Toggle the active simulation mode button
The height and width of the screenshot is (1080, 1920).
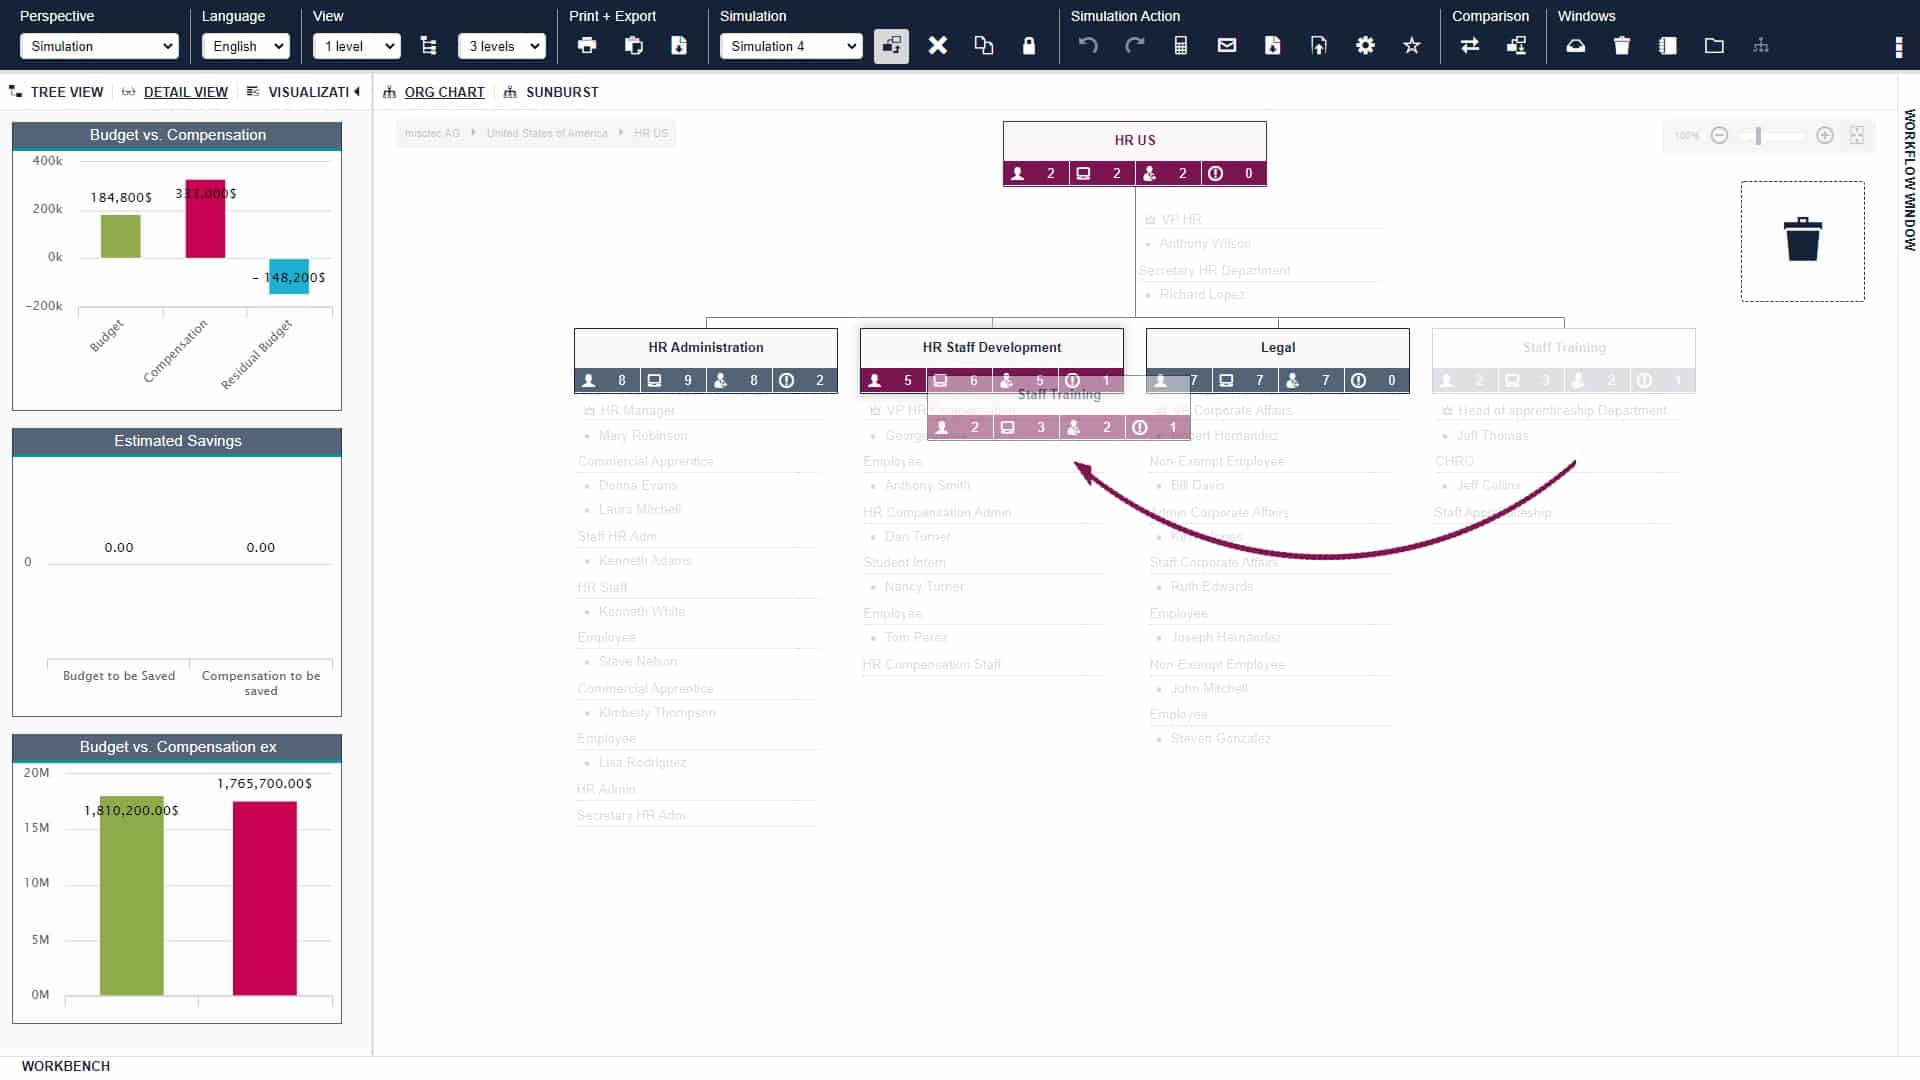point(891,46)
